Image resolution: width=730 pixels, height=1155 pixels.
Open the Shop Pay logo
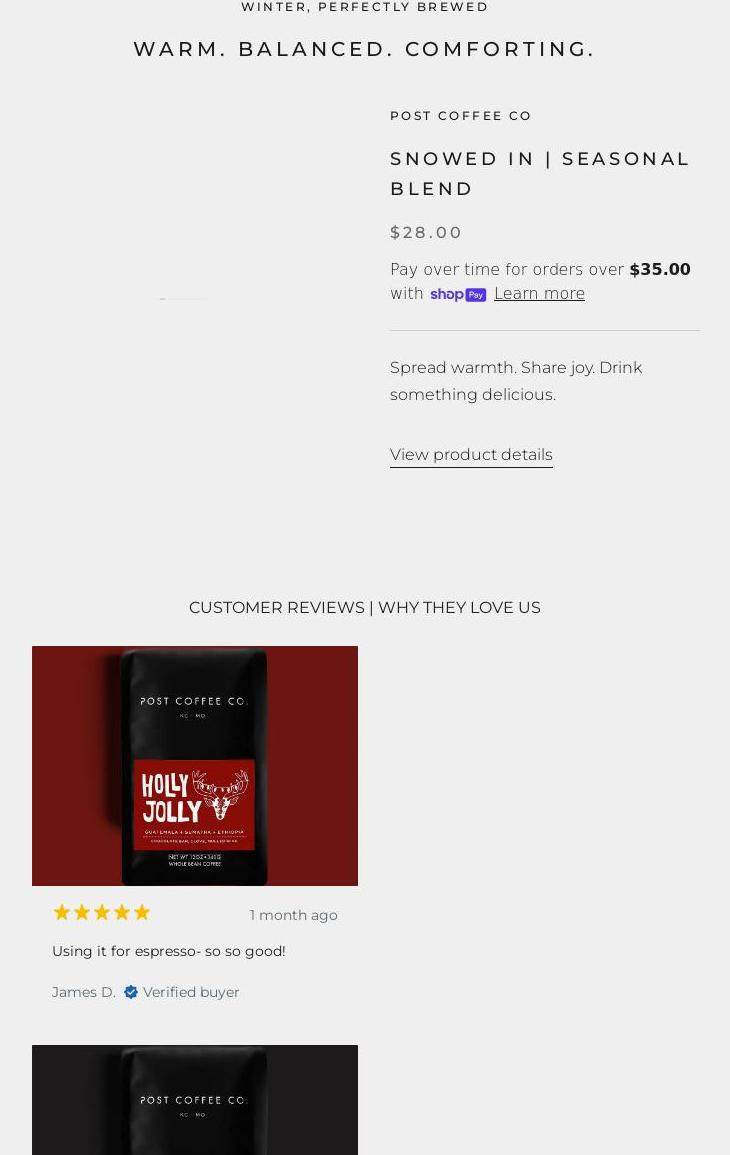coord(457,294)
